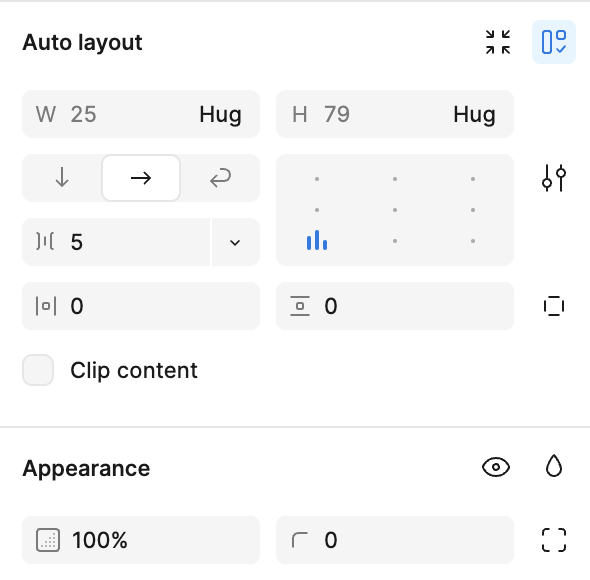Viewport: 590px width, 580px height.
Task: Click individual corner radius icon
Action: click(554, 540)
